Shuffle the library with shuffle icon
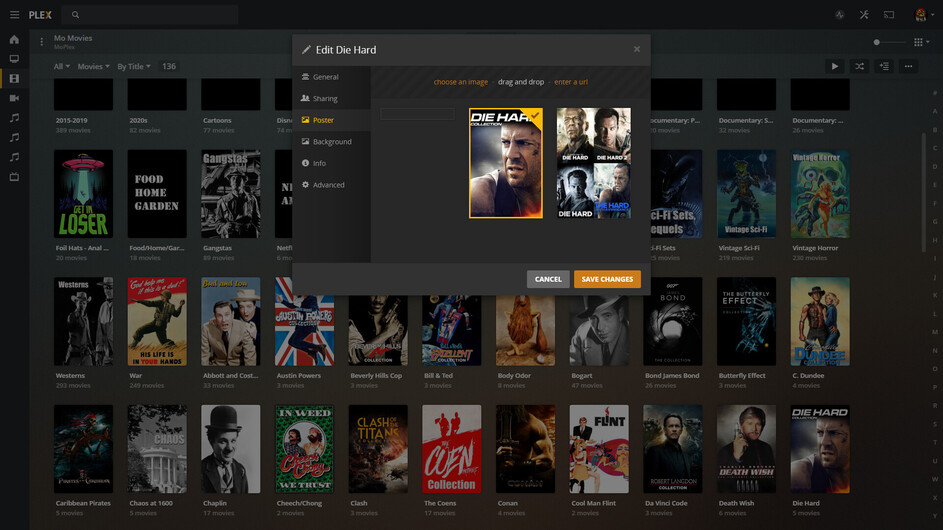 (x=859, y=66)
